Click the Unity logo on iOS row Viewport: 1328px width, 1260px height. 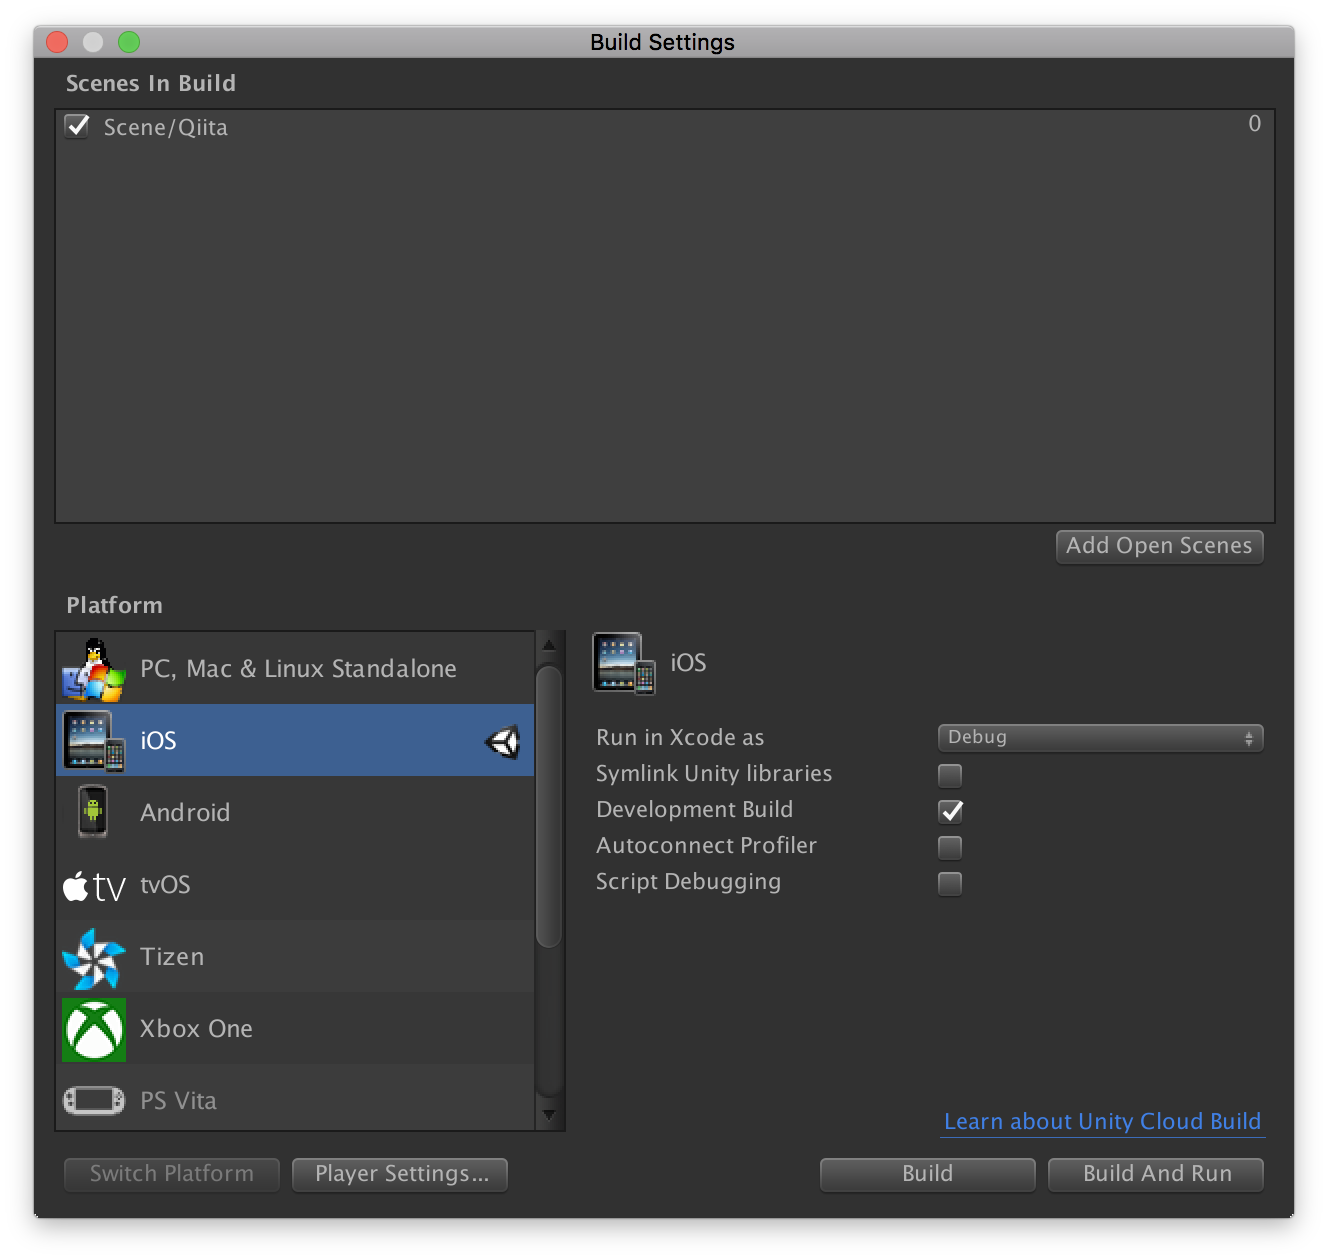[x=503, y=742]
